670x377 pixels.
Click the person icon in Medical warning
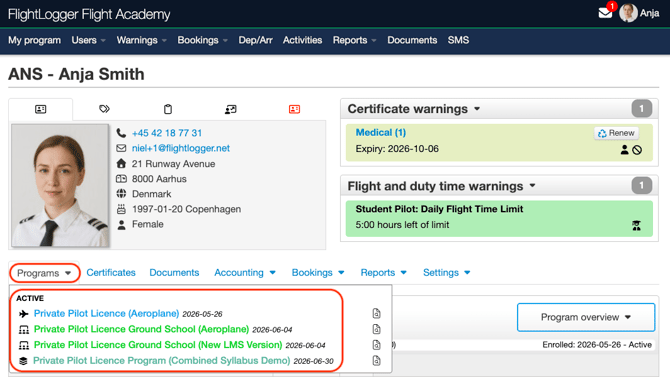pyautogui.click(x=624, y=150)
